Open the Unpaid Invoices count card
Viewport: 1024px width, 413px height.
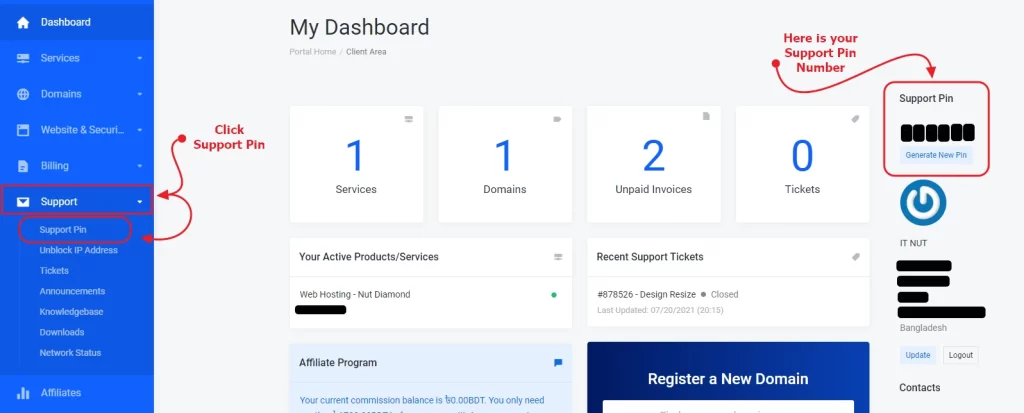tap(654, 165)
